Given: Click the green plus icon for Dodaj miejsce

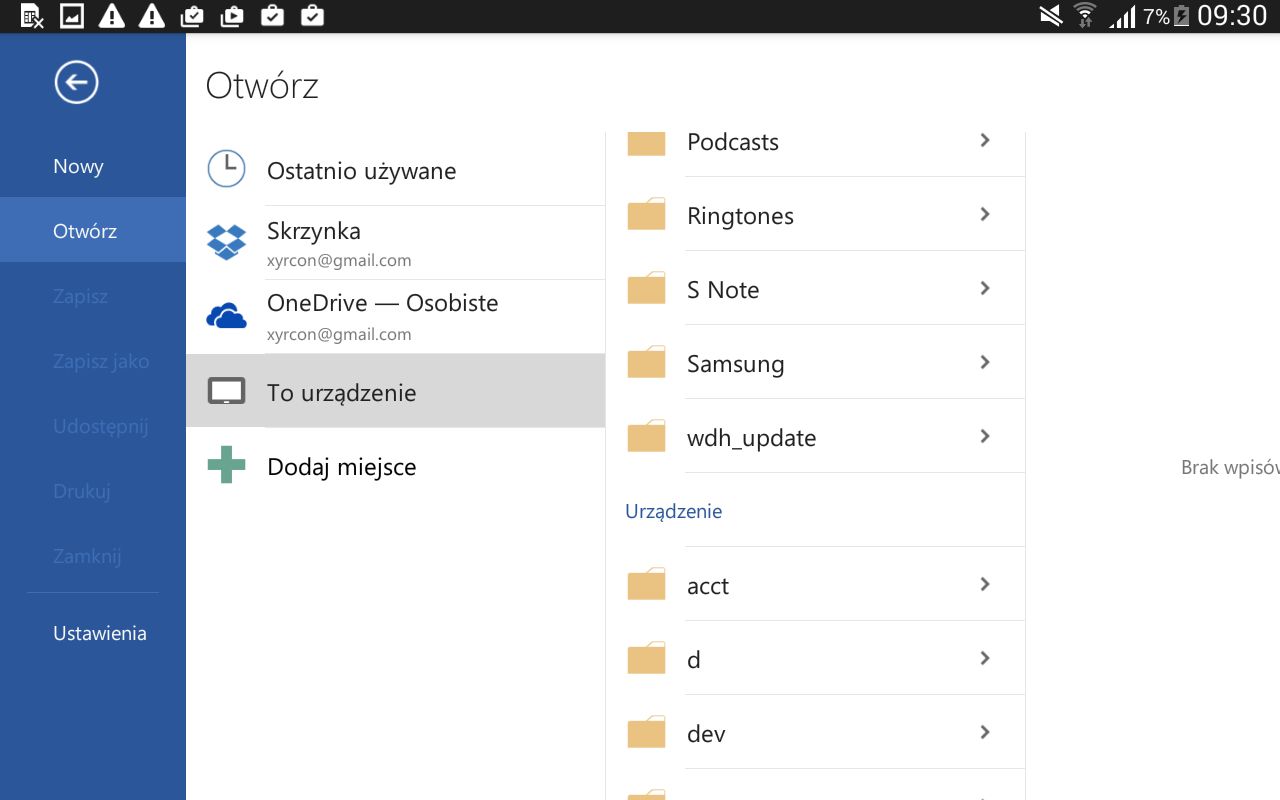Looking at the screenshot, I should pos(226,465).
